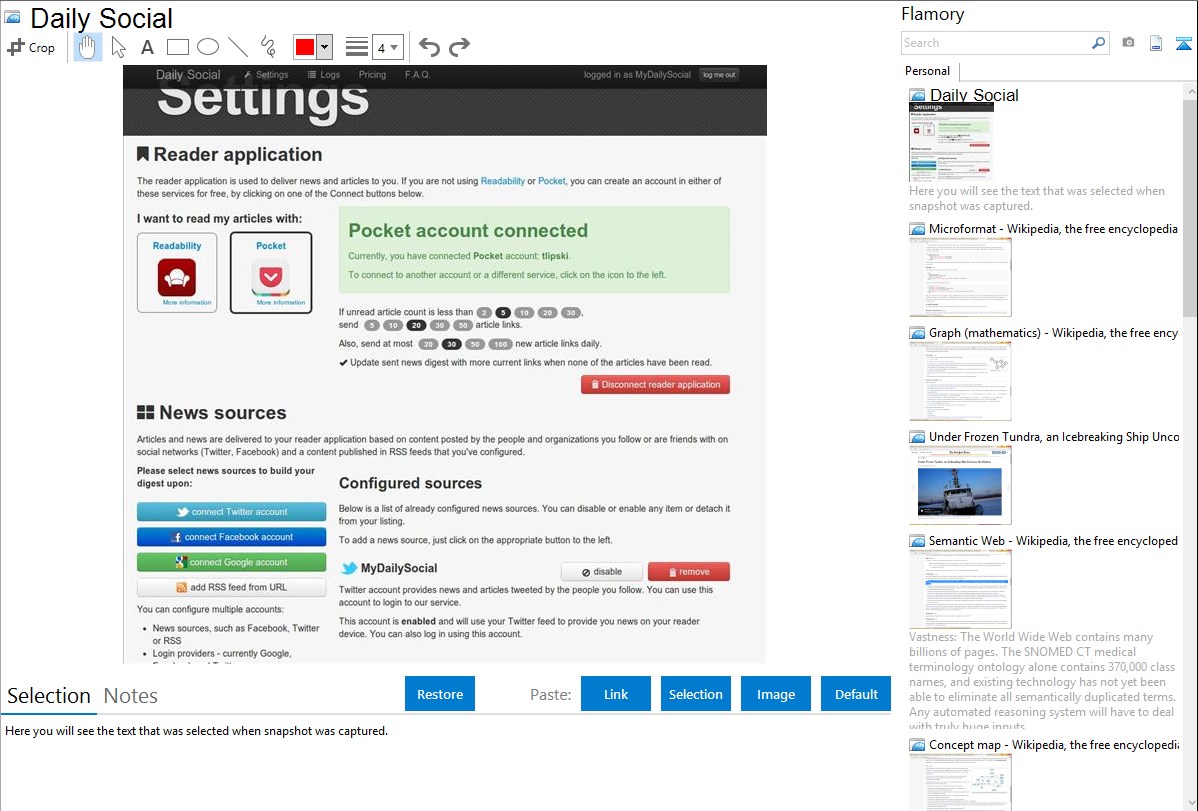Image resolution: width=1198 pixels, height=811 pixels.
Task: Undo the last edit
Action: coord(429,47)
